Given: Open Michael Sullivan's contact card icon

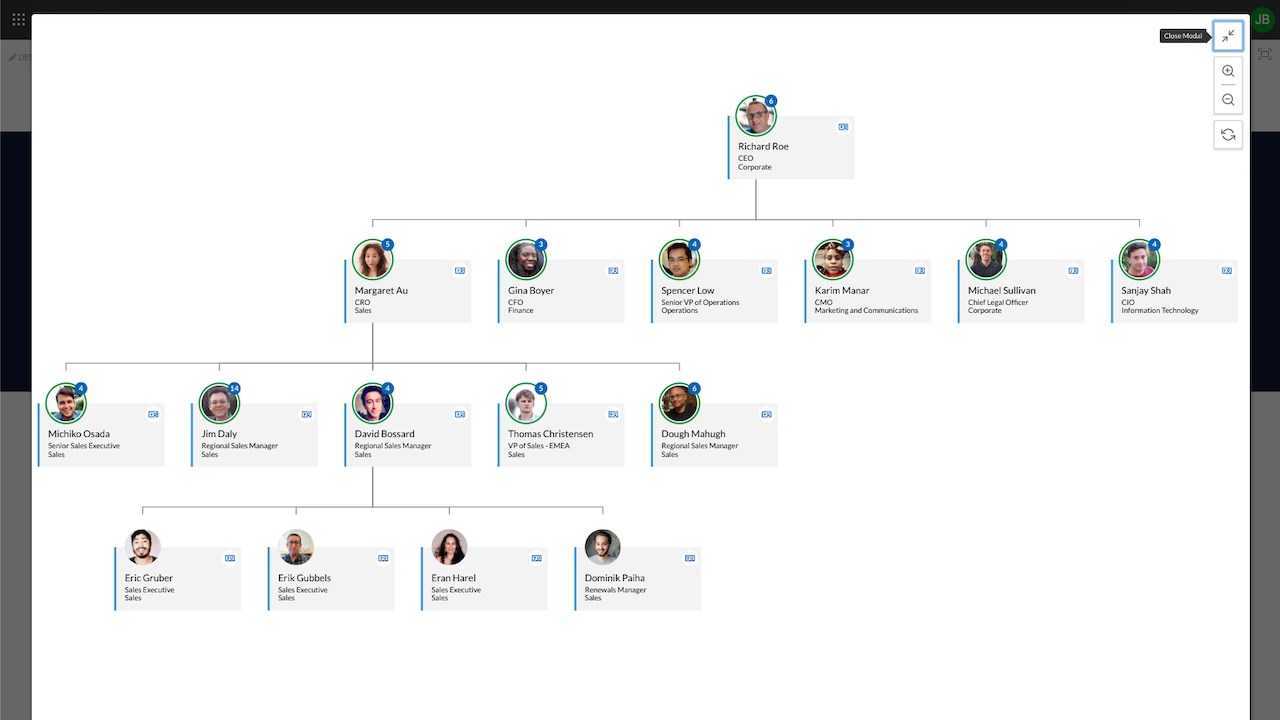Looking at the screenshot, I should (1073, 271).
